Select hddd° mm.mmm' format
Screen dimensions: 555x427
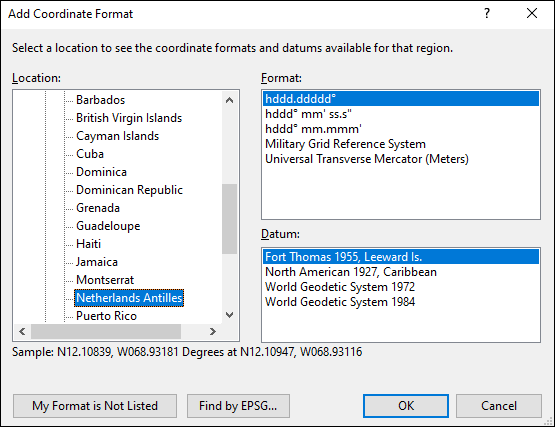tap(401, 129)
